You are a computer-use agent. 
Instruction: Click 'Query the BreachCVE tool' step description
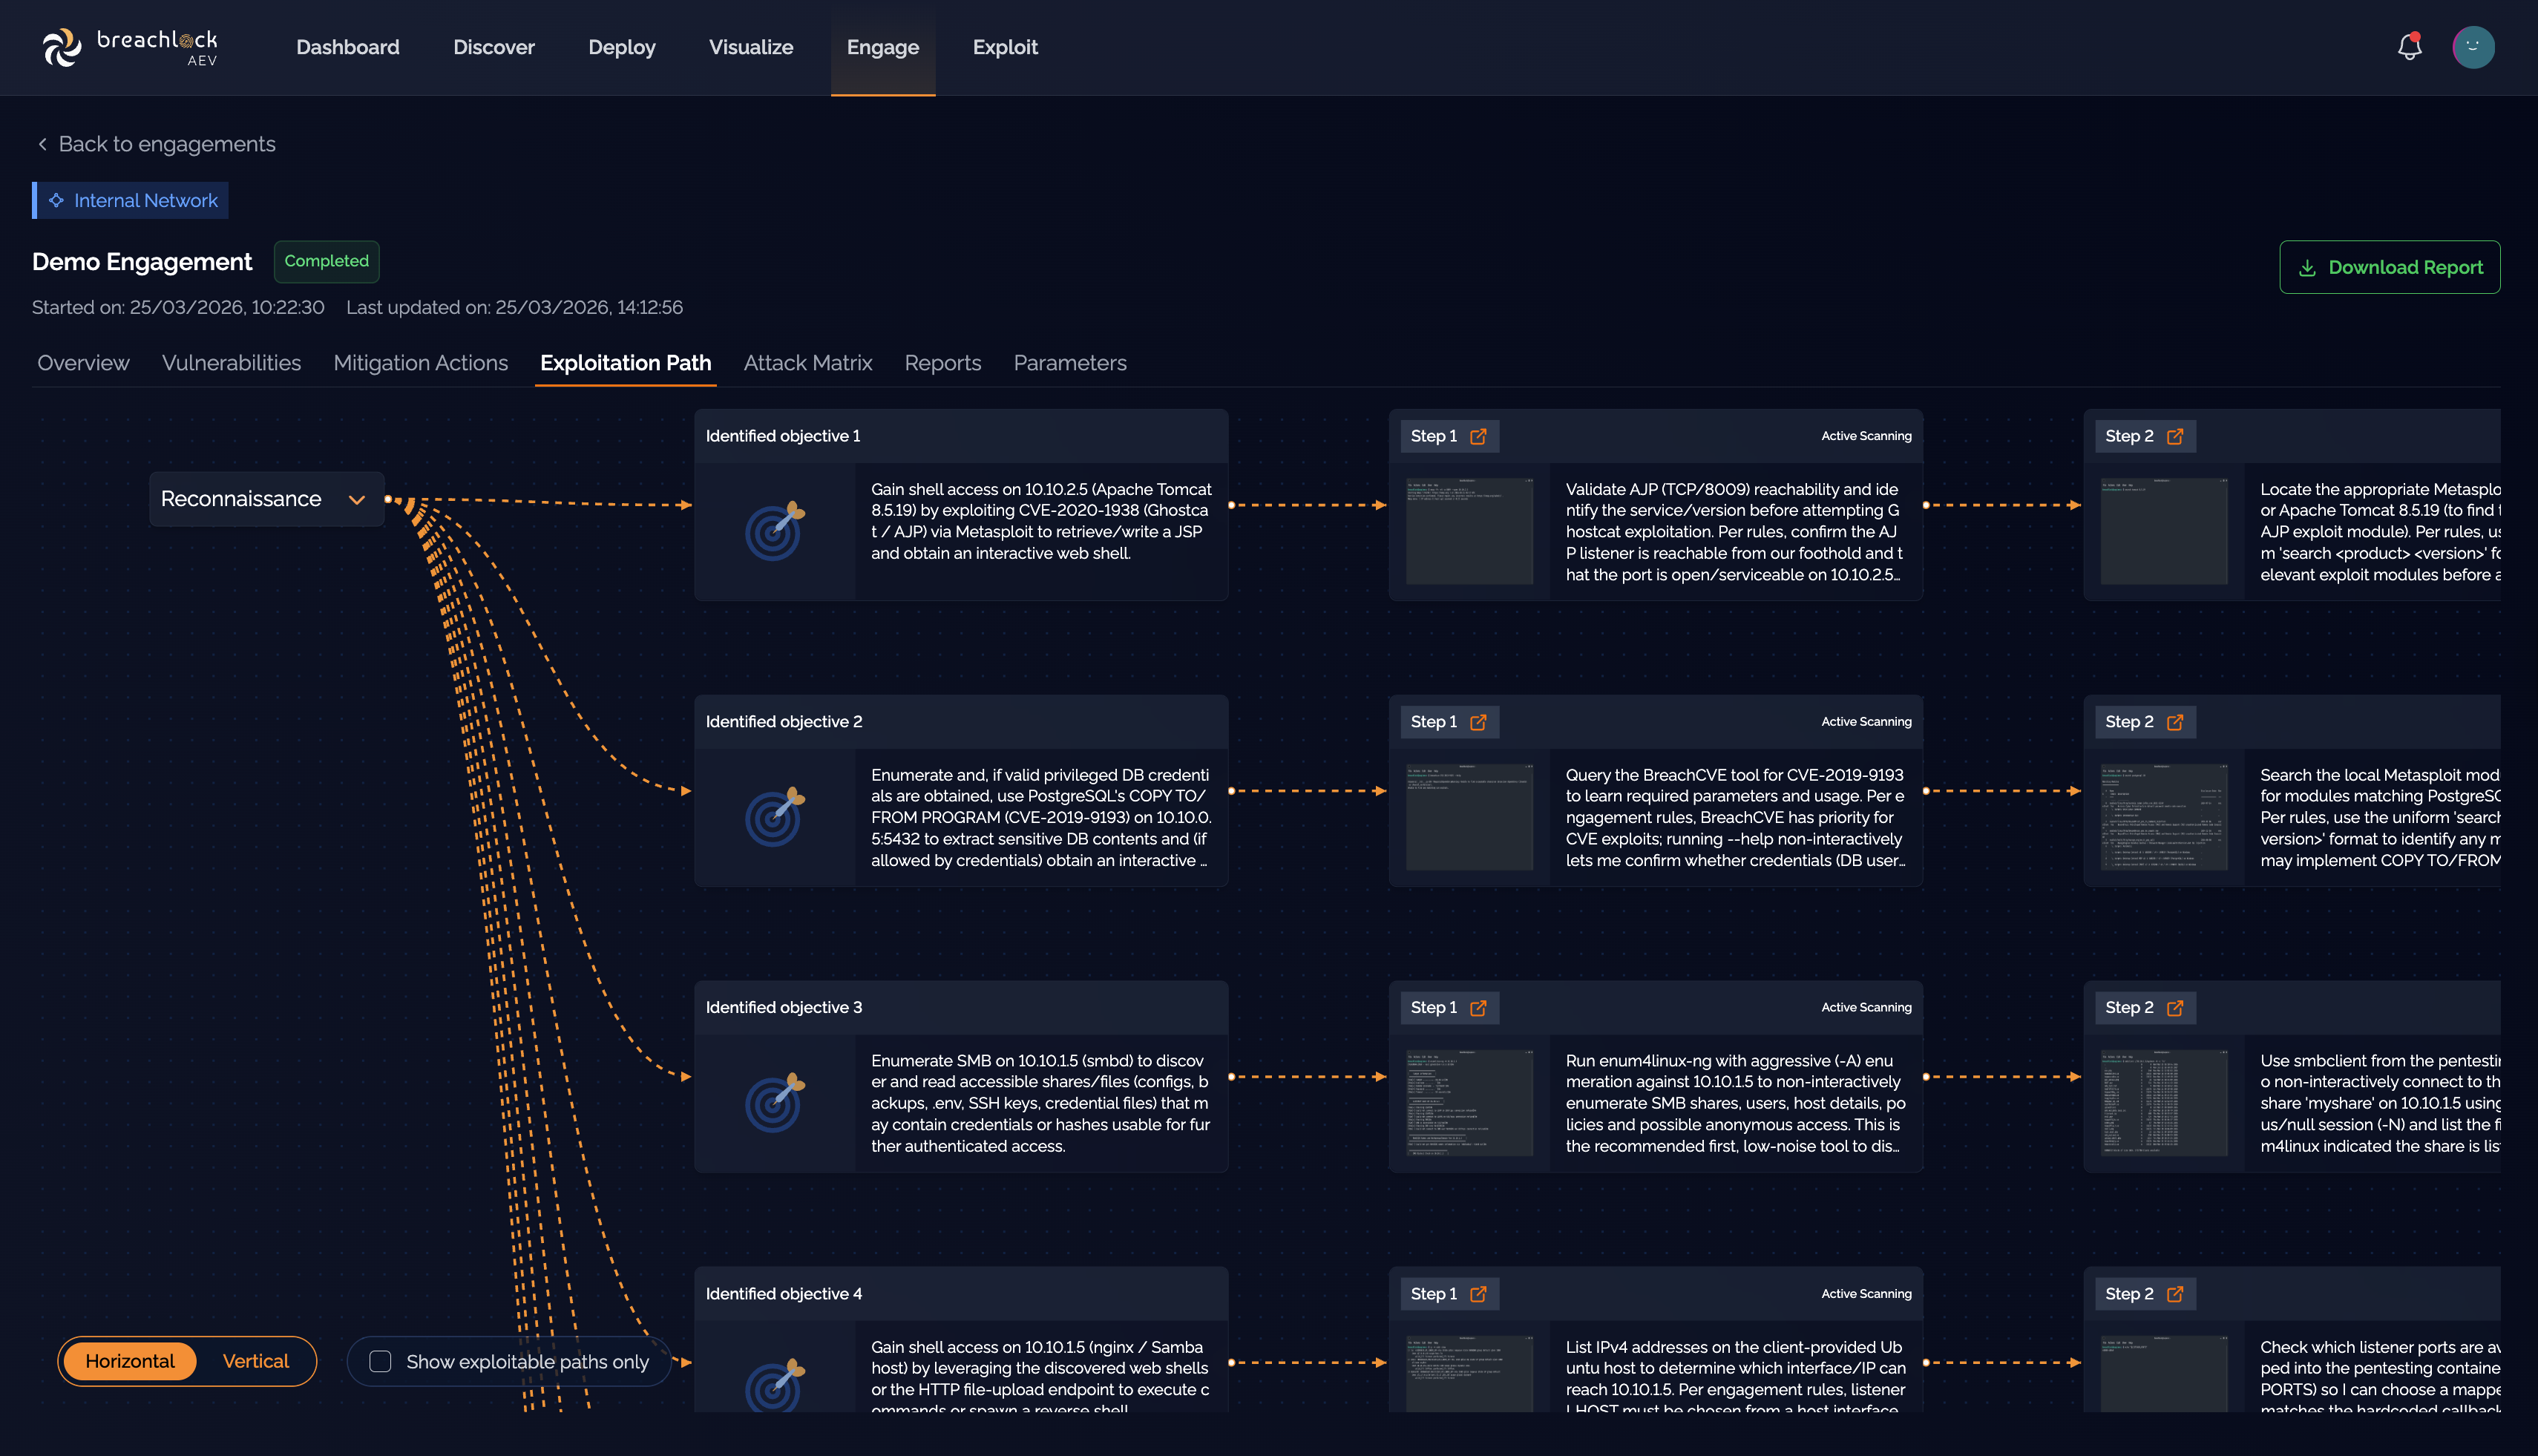pyautogui.click(x=1734, y=818)
